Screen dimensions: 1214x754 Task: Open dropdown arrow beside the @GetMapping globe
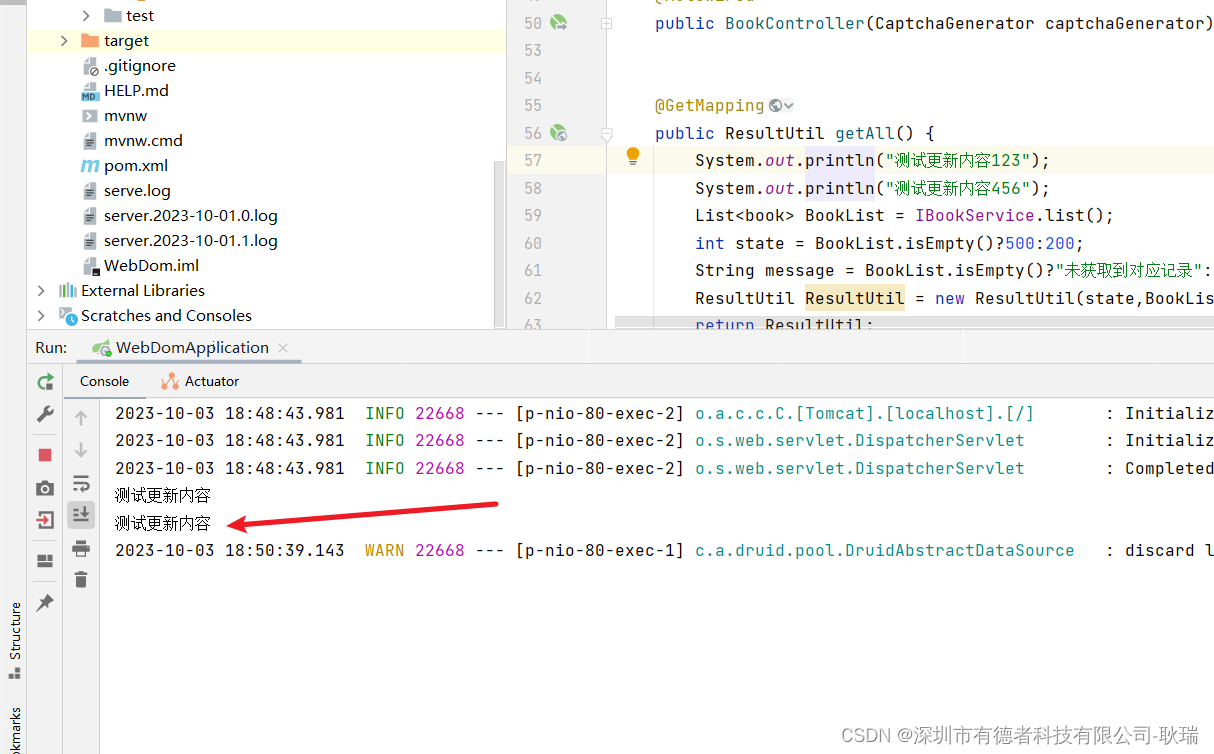(789, 106)
